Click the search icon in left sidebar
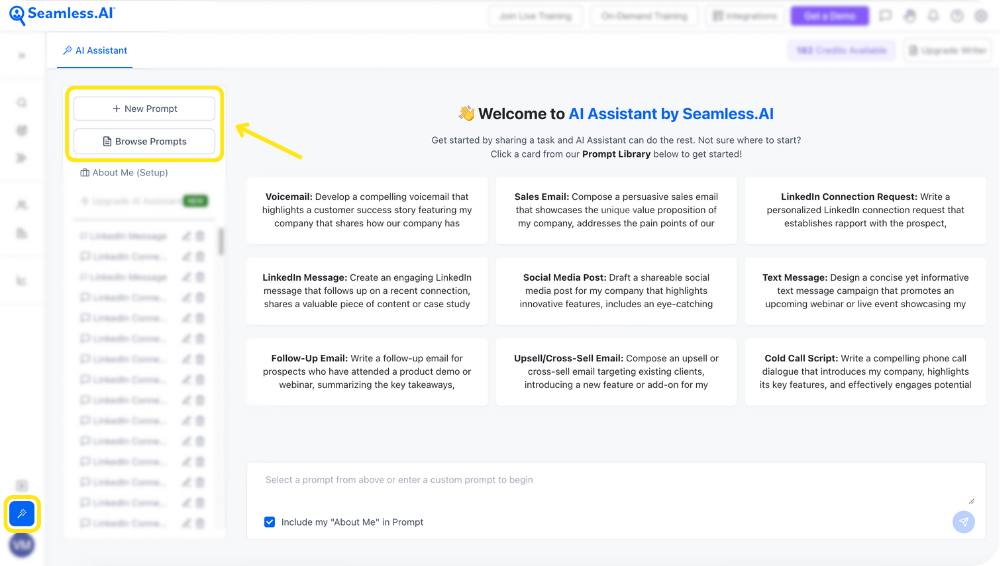Image resolution: width=1000 pixels, height=566 pixels. (x=22, y=103)
